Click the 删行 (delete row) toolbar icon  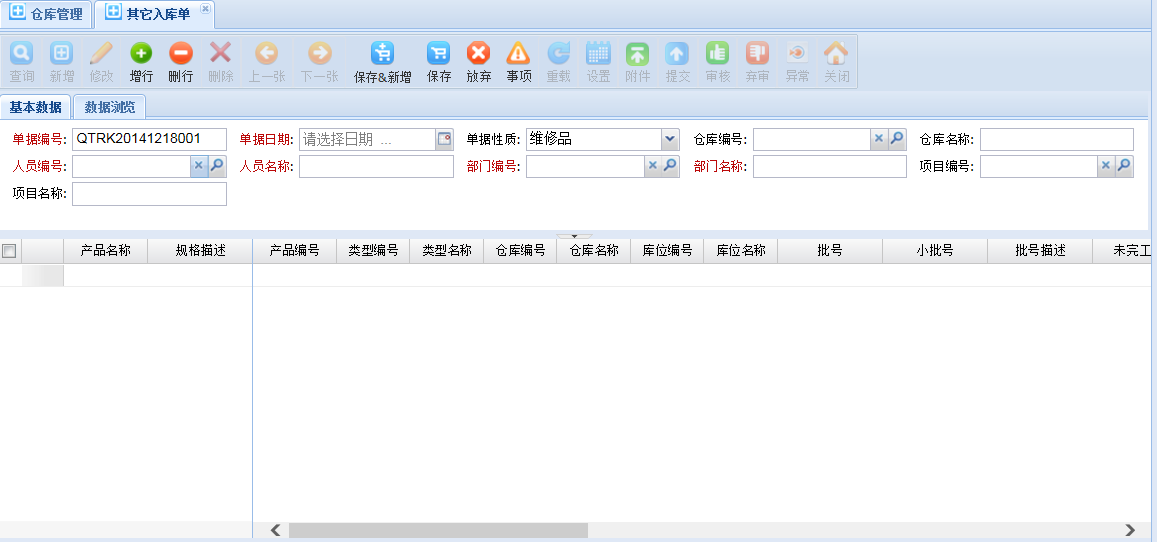181,54
